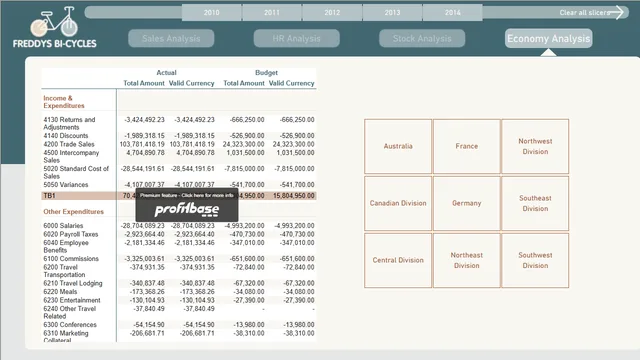Select the 2013 year slicer

[392, 13]
